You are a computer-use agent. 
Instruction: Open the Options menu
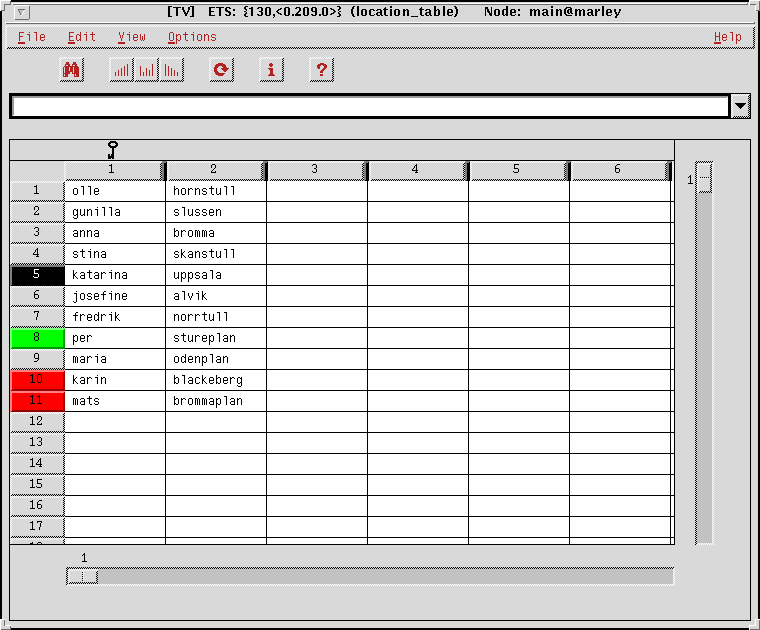pos(192,37)
